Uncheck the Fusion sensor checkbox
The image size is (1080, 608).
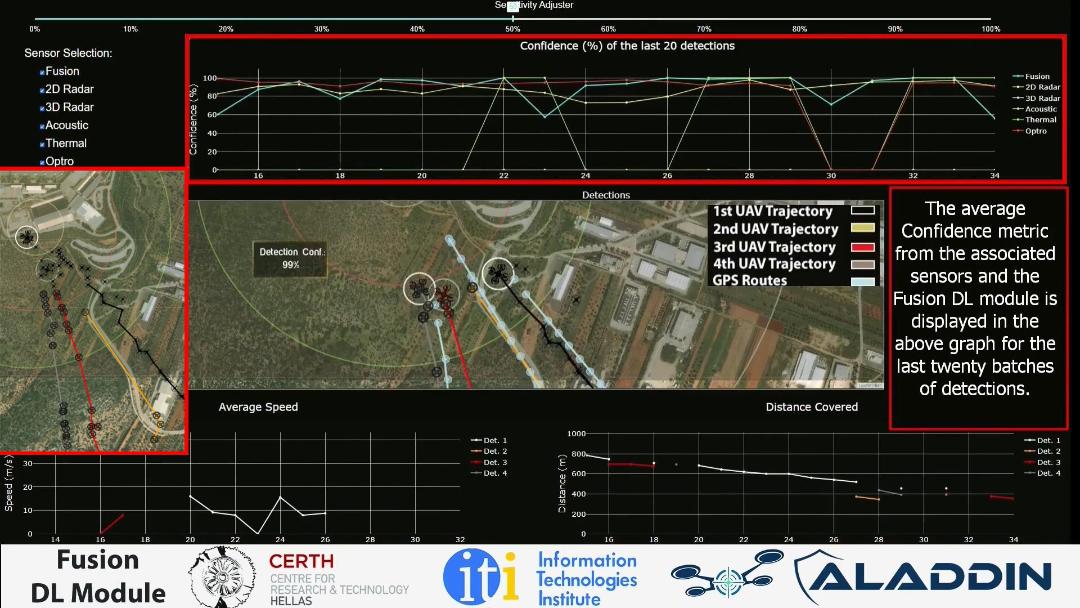(x=42, y=72)
